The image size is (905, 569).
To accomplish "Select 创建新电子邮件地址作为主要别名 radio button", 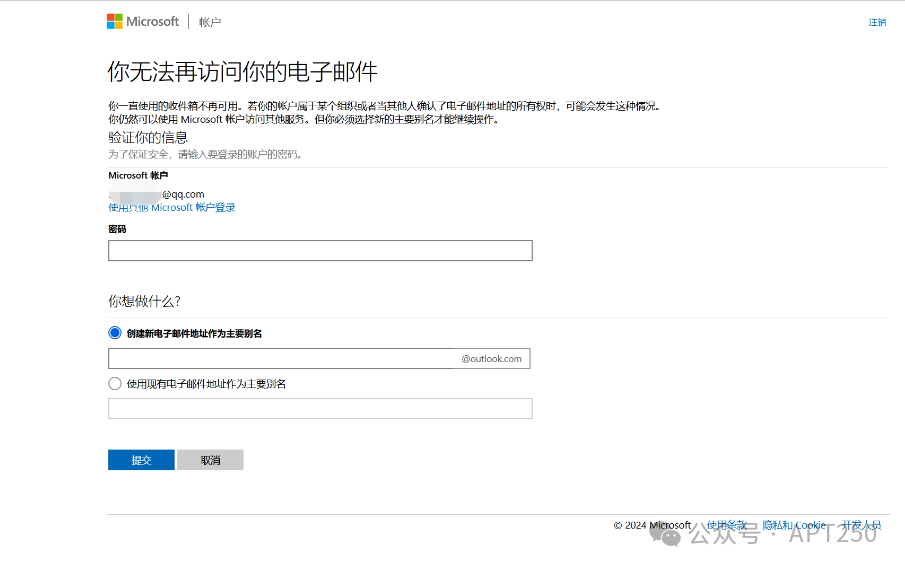I will click(115, 333).
